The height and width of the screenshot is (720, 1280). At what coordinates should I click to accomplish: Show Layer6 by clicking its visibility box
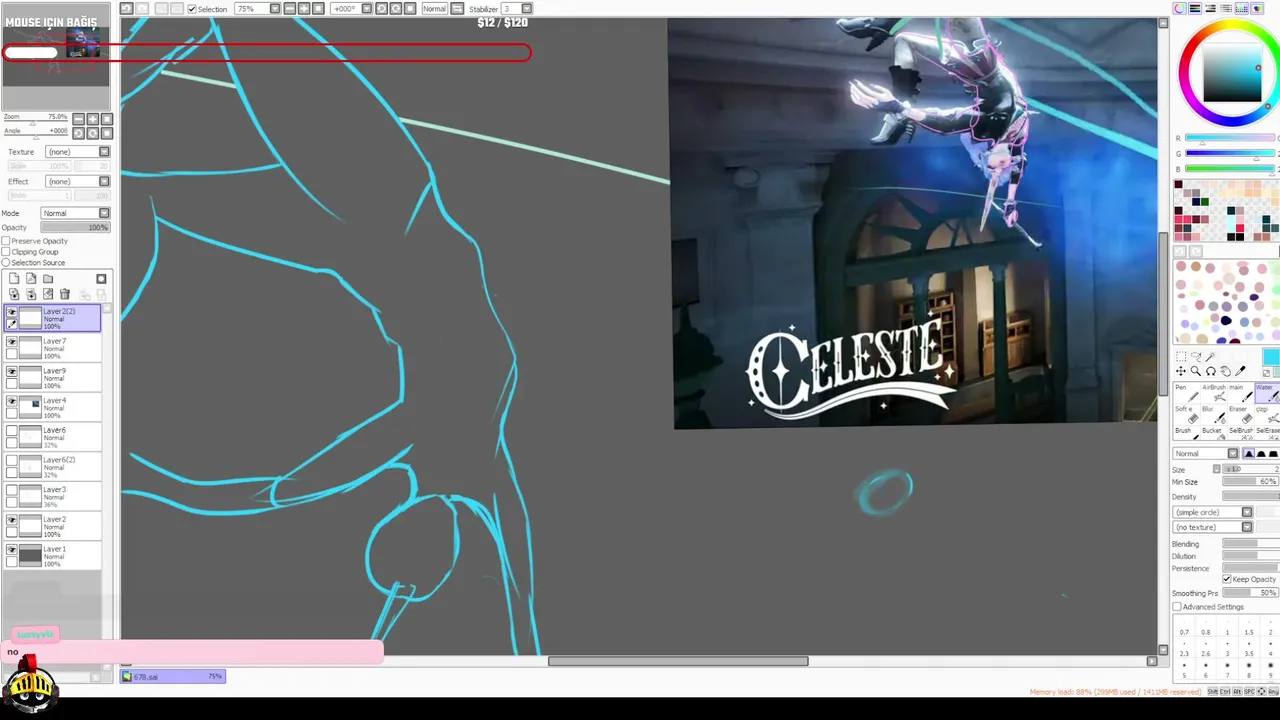tap(12, 431)
